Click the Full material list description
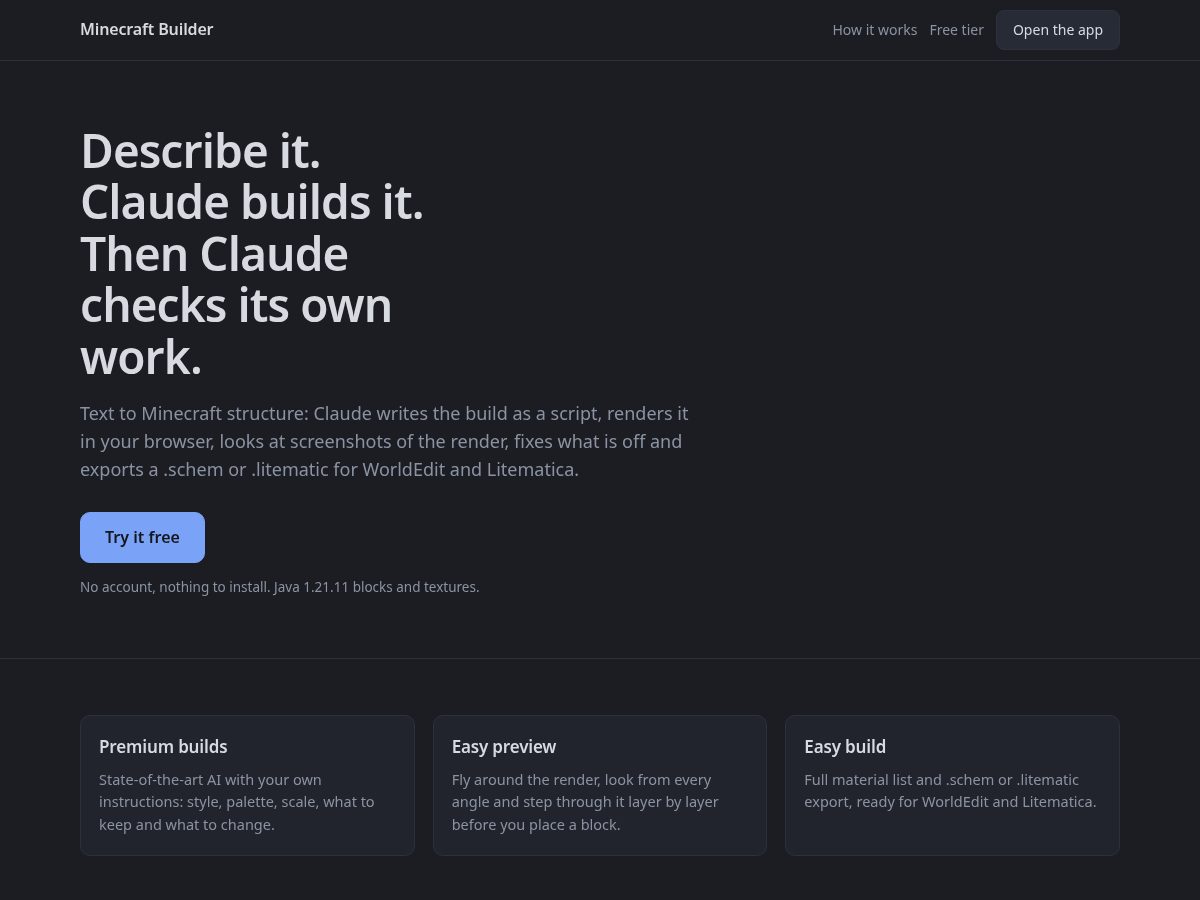 (x=950, y=791)
